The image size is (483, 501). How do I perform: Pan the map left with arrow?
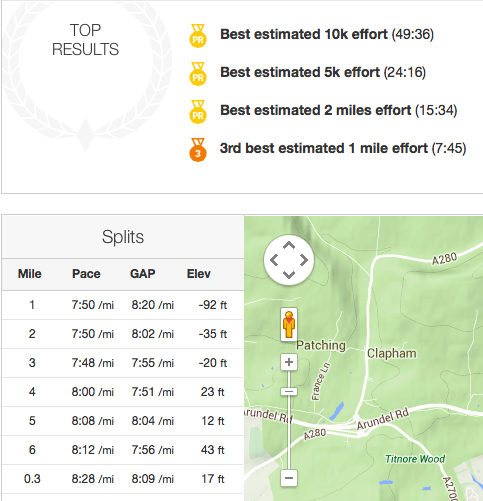click(x=274, y=260)
